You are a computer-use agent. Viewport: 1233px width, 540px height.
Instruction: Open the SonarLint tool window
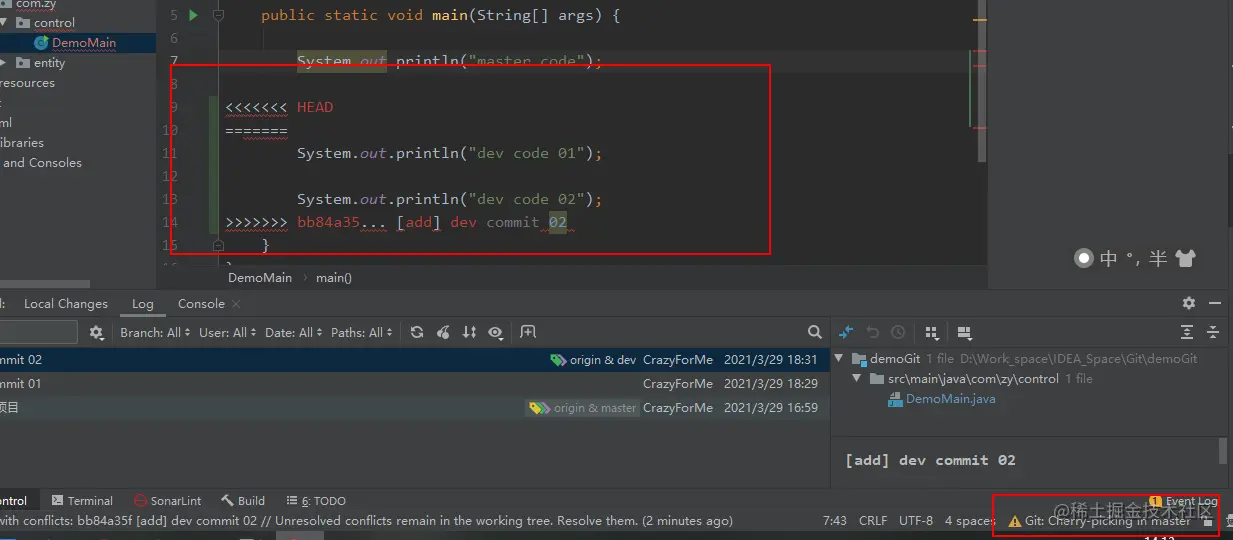tap(167, 500)
